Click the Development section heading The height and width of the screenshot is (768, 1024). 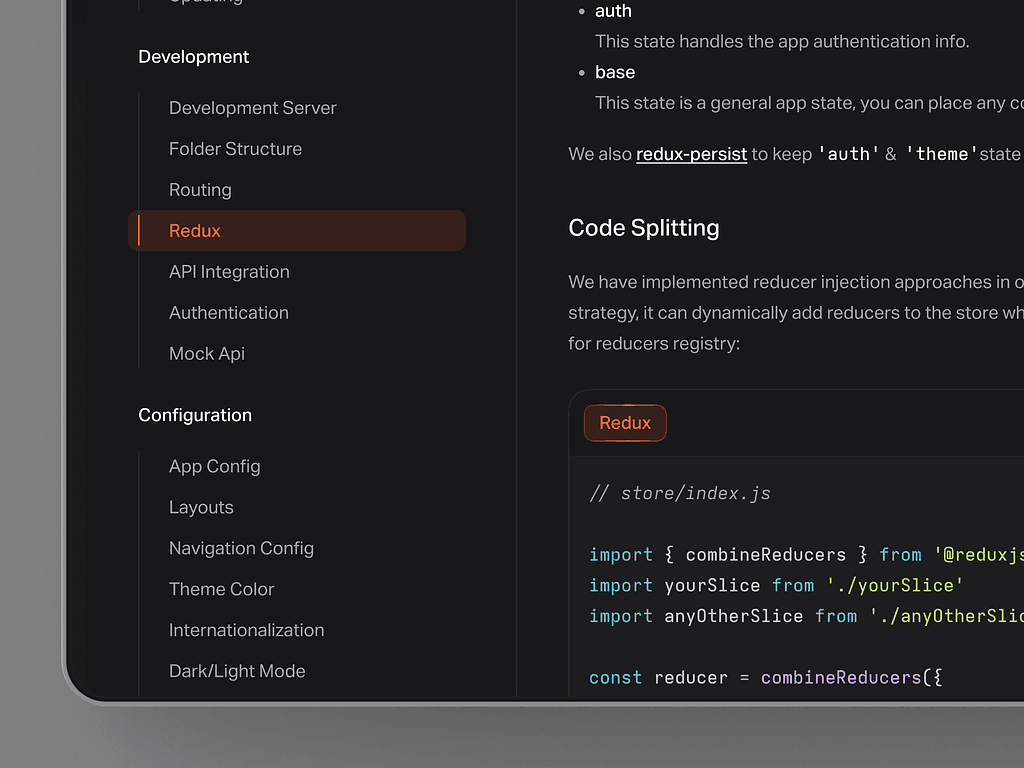tap(194, 57)
